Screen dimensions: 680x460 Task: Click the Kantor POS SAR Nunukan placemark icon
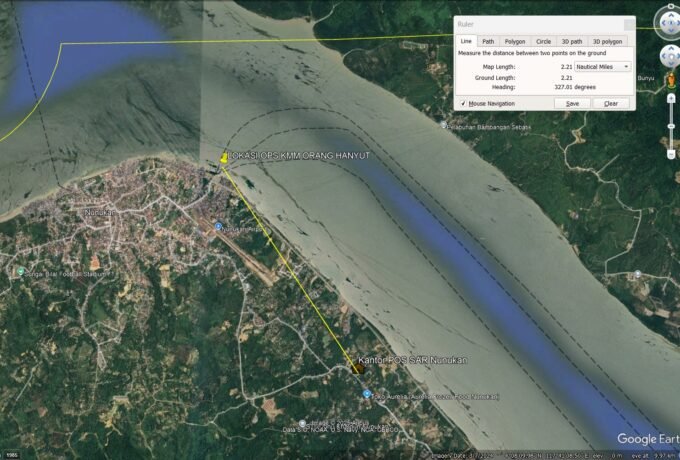click(357, 367)
